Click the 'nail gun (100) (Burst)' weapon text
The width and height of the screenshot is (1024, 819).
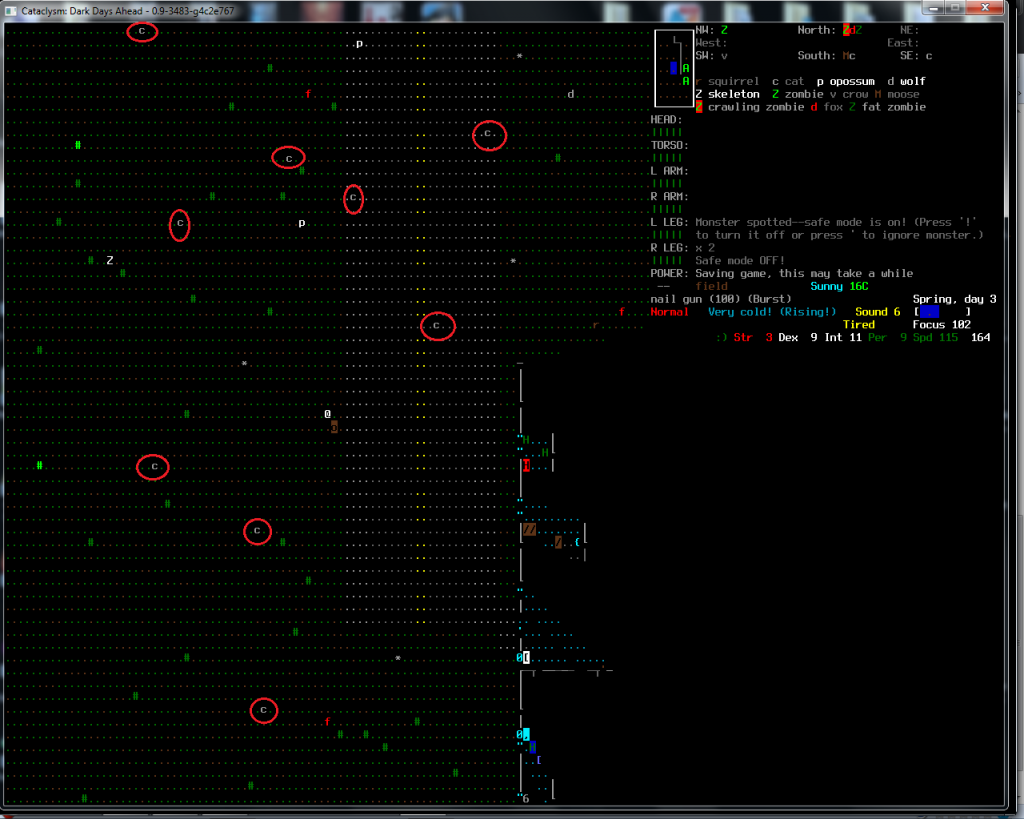(x=721, y=299)
